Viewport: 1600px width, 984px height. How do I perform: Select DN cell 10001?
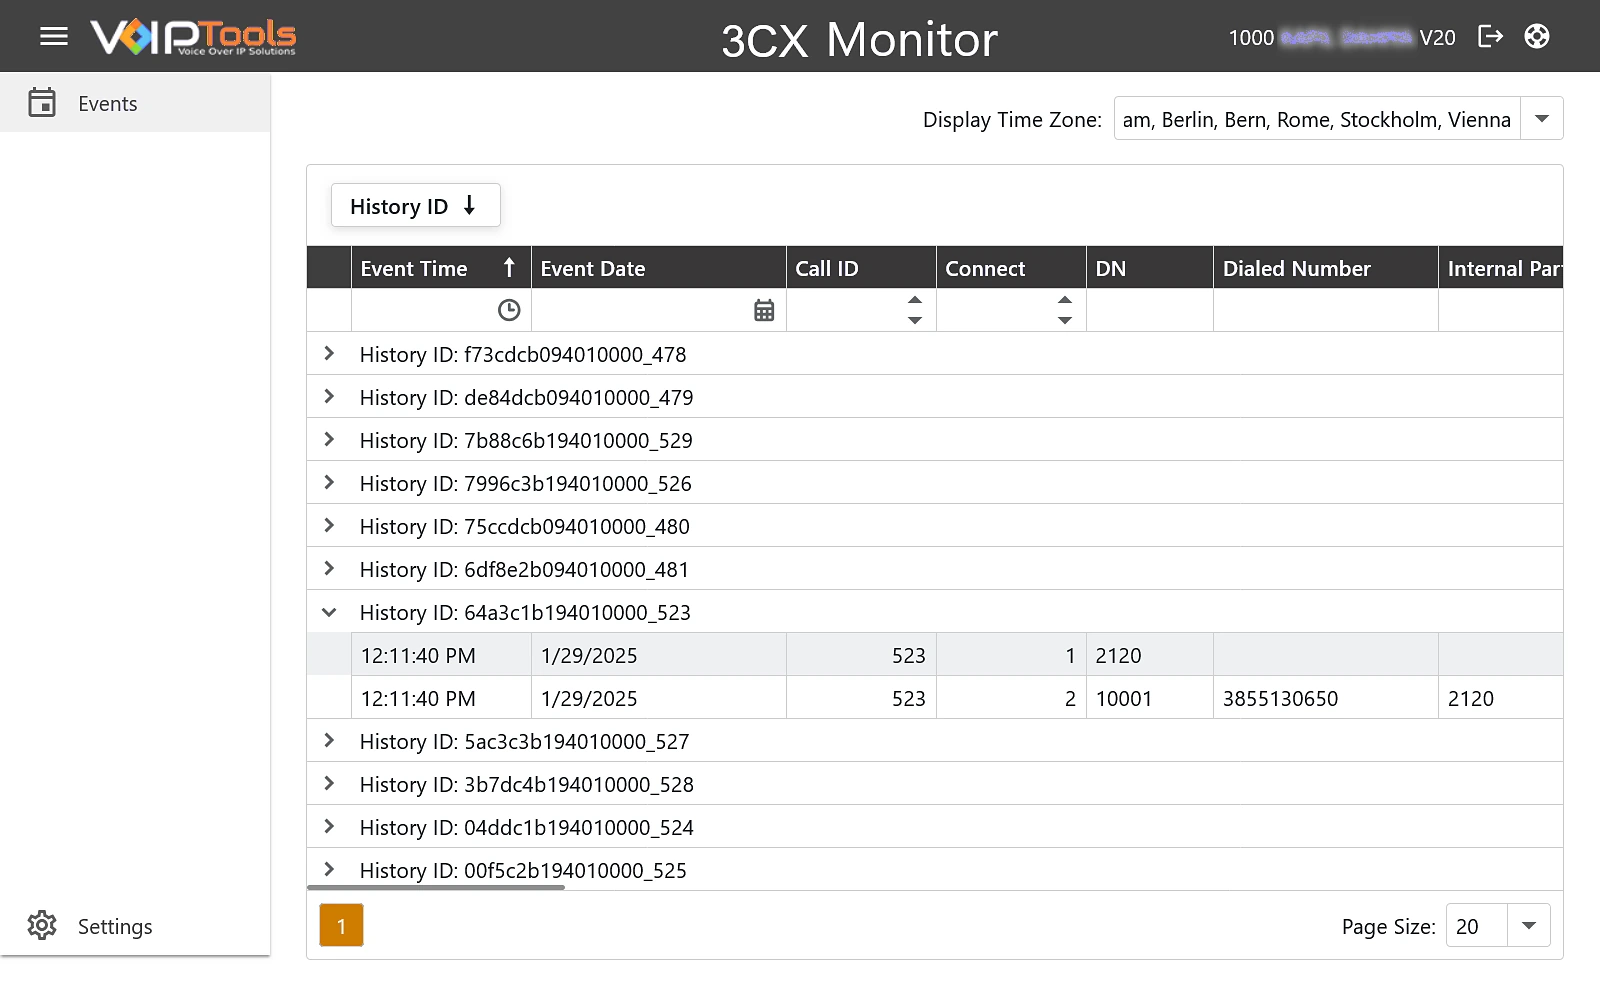[1149, 698]
